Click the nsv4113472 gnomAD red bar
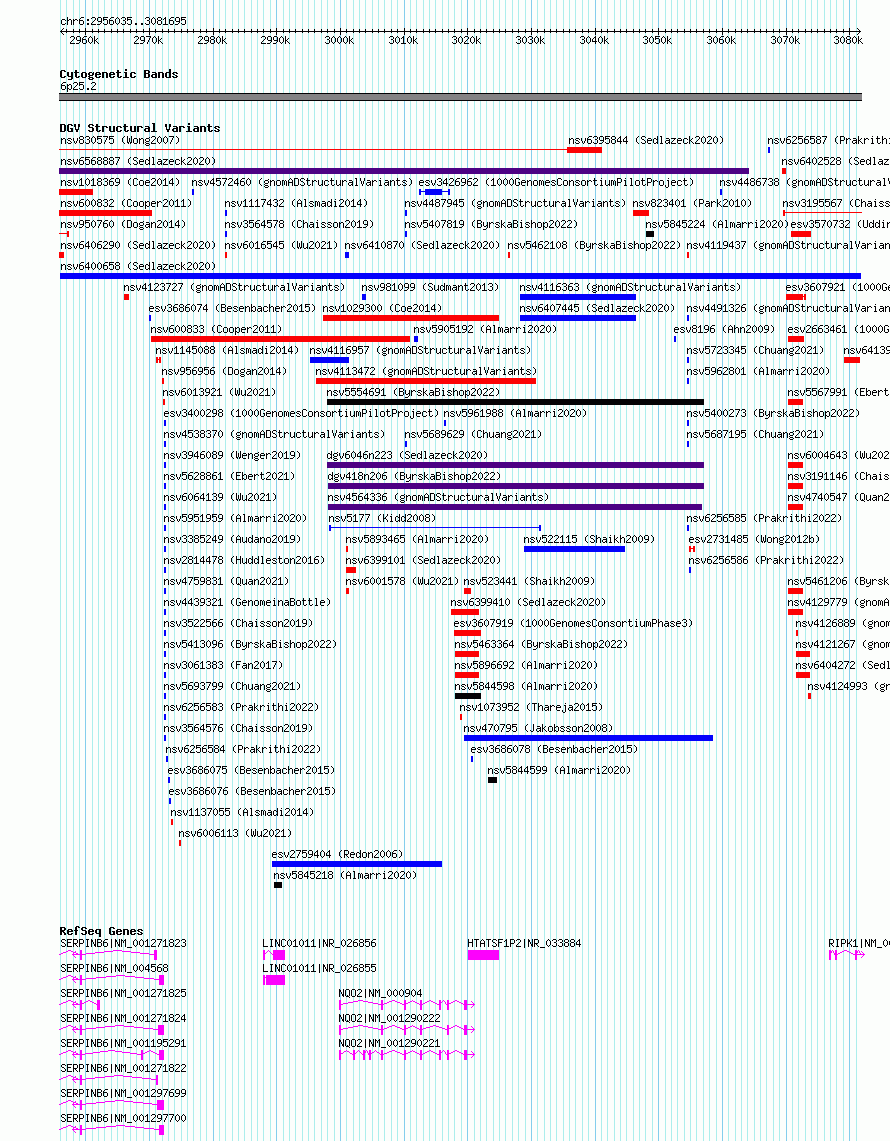The image size is (890, 1141). (x=426, y=381)
